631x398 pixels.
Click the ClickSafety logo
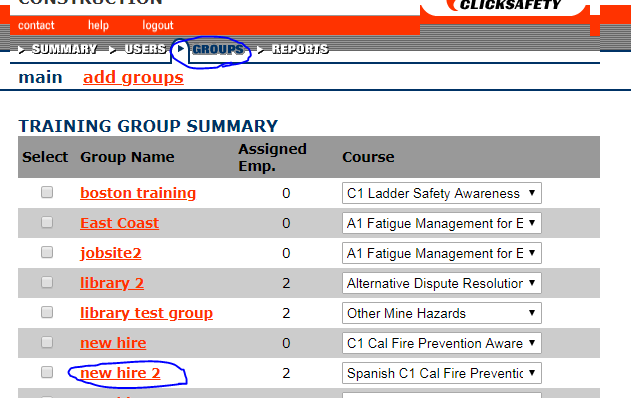(505, 5)
